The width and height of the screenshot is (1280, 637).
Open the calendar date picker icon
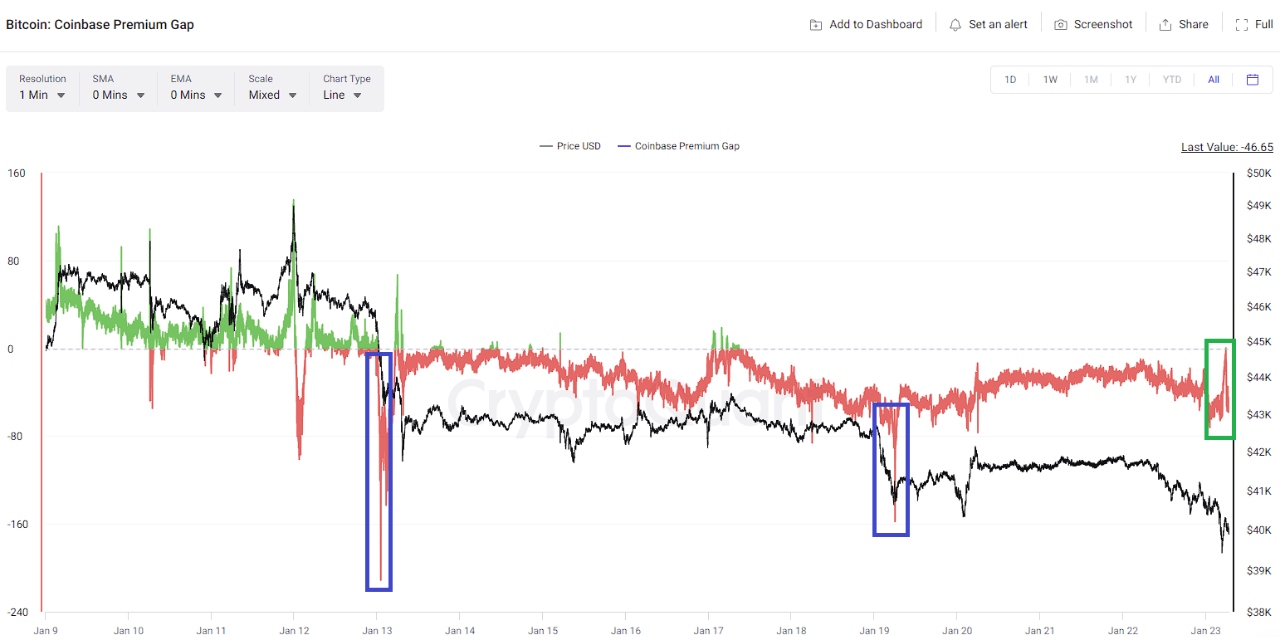pos(1252,80)
